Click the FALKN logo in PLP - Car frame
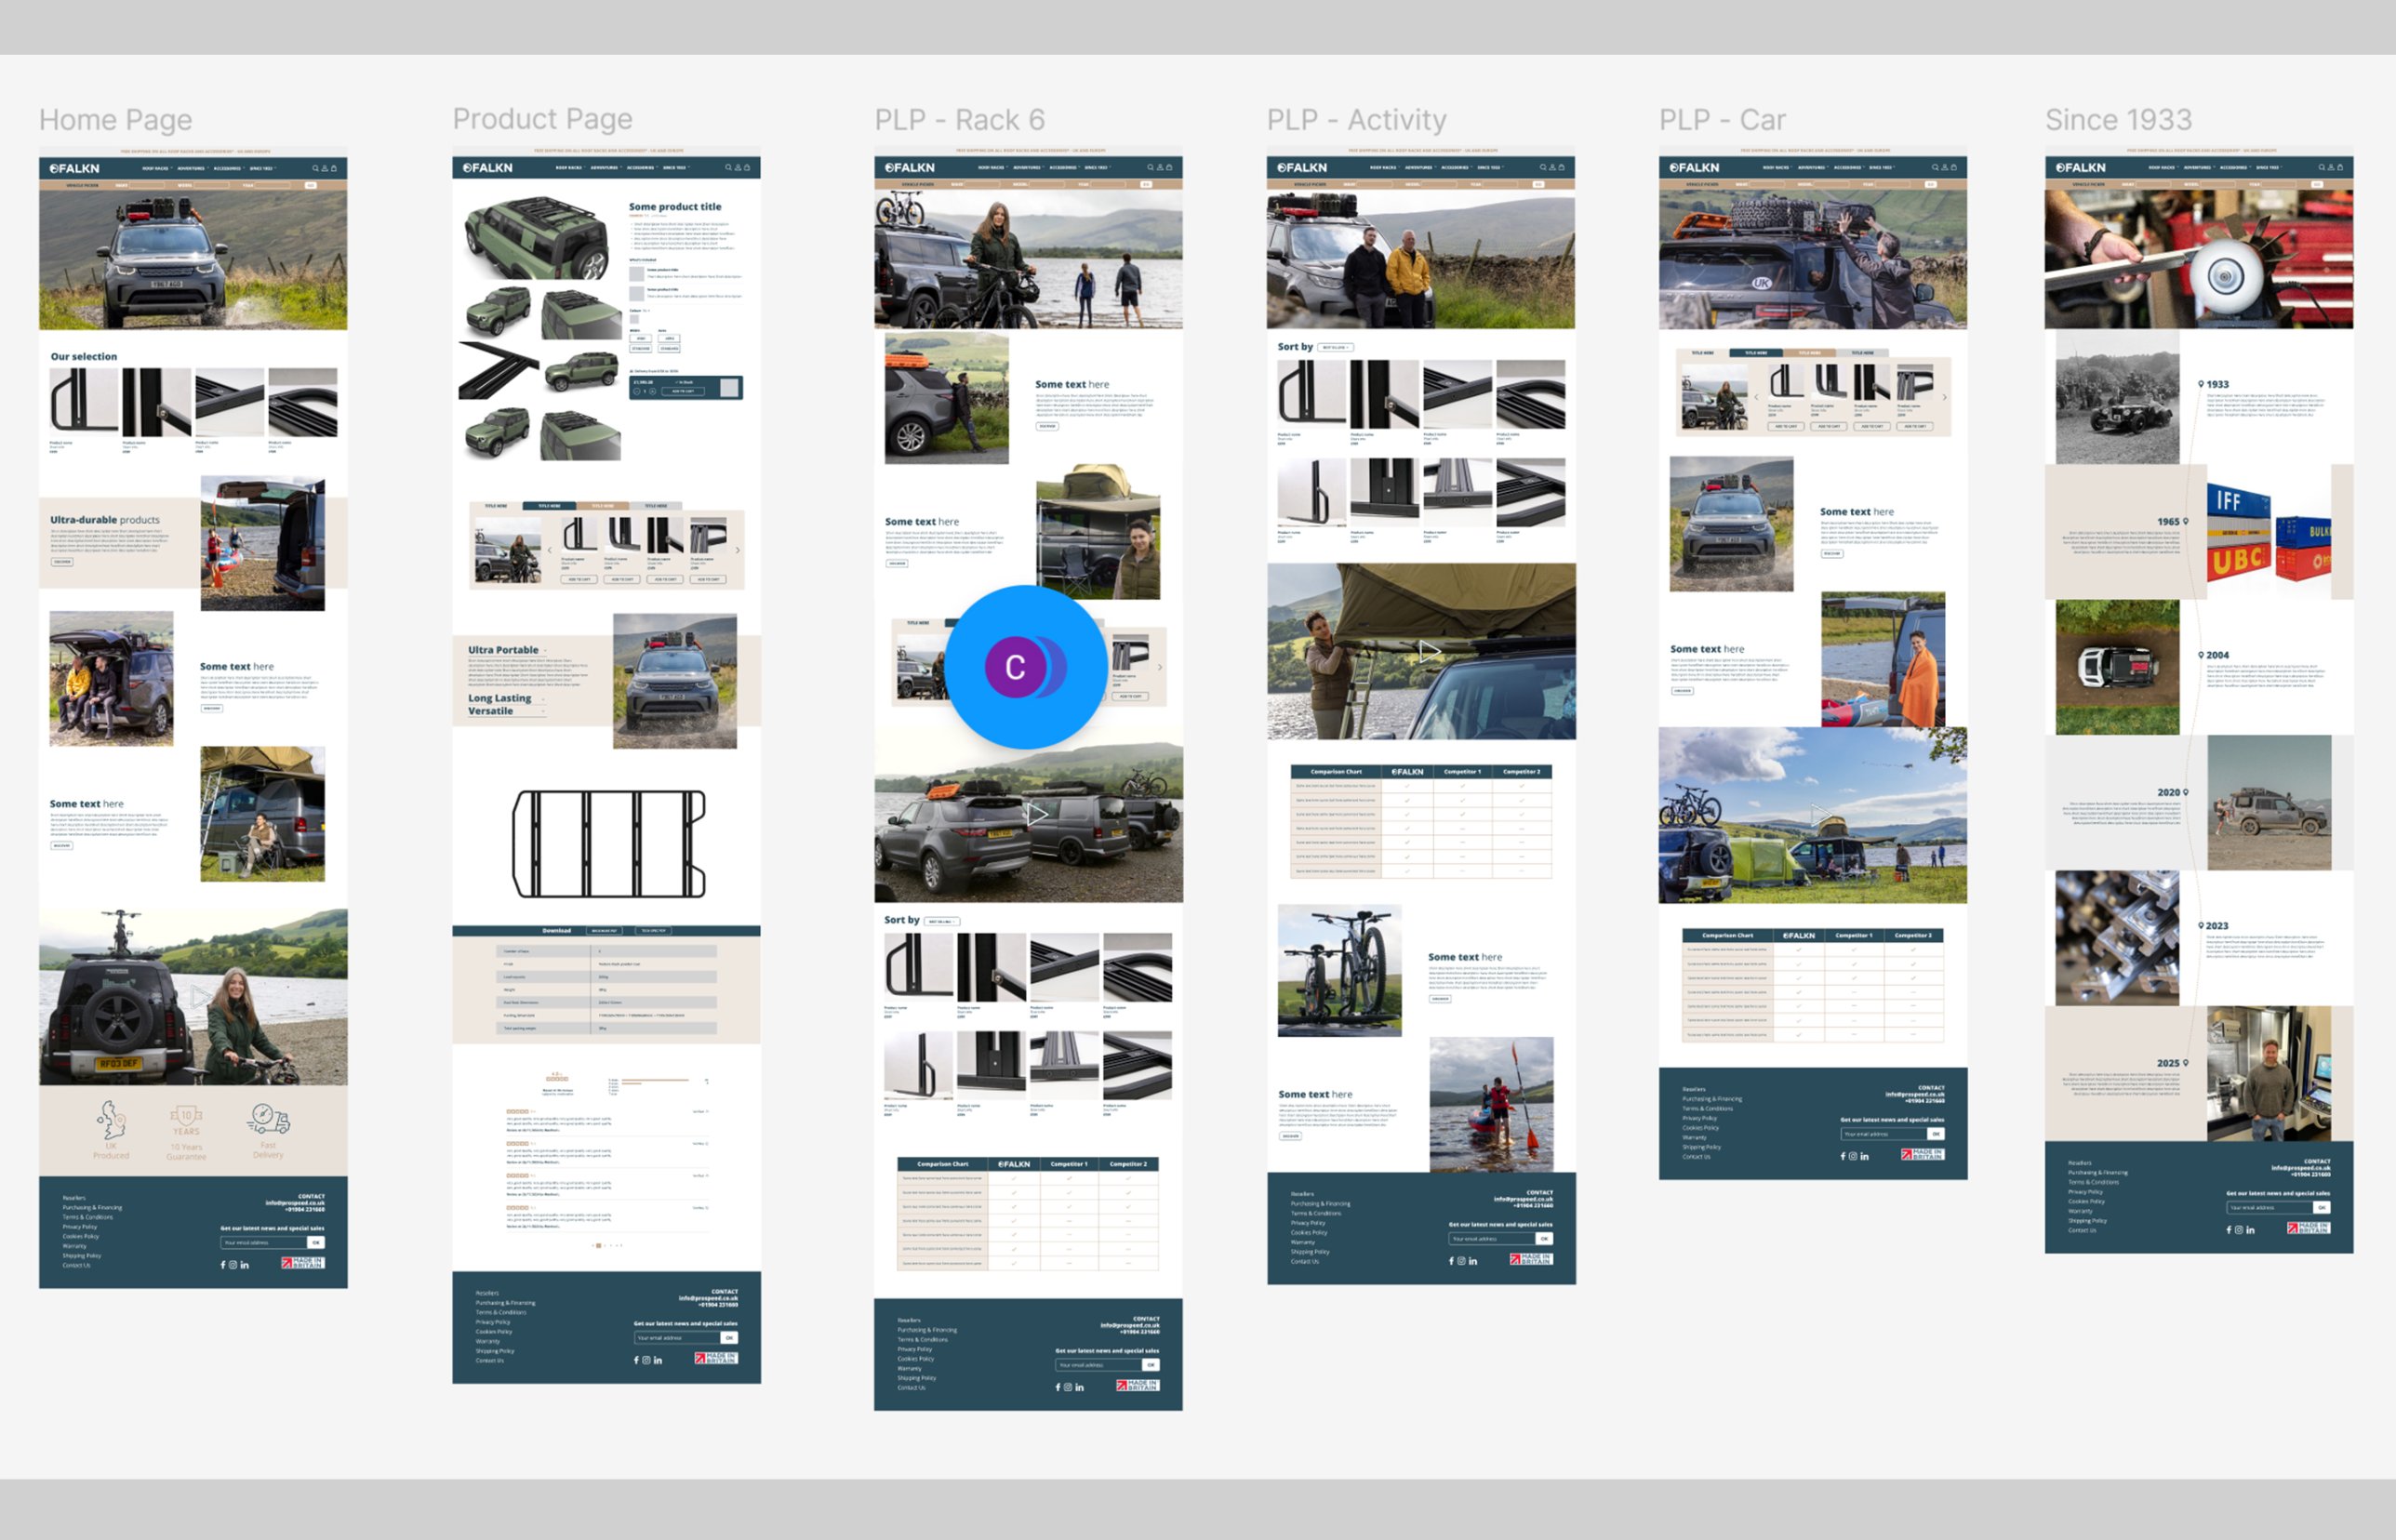The image size is (2396, 1540). click(1694, 167)
